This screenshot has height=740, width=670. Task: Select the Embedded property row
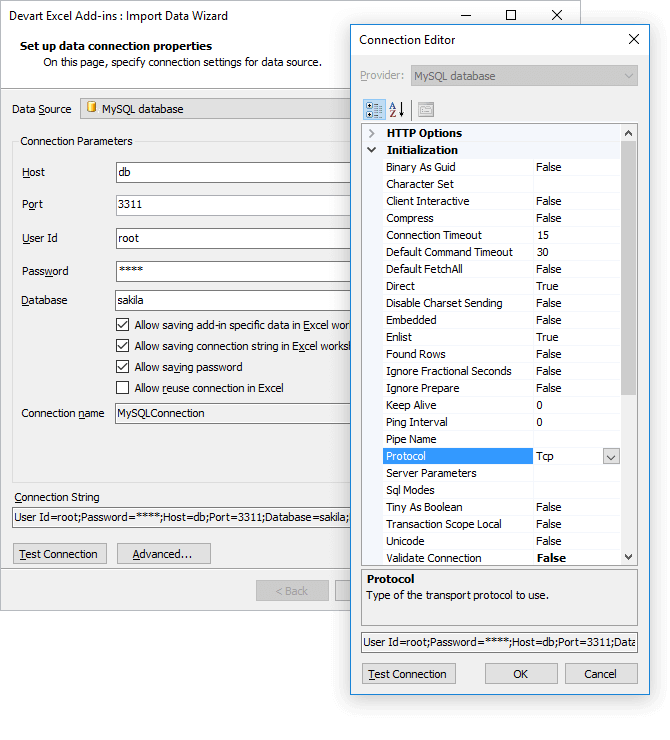[x=458, y=320]
